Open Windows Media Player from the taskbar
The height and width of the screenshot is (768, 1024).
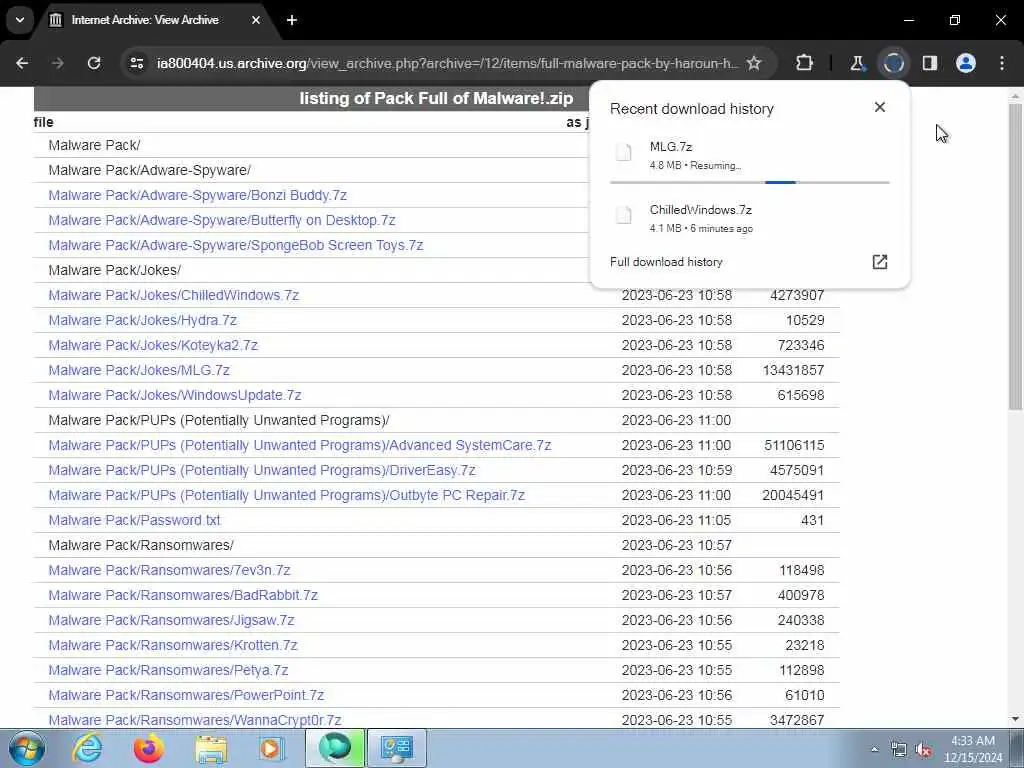pyautogui.click(x=271, y=748)
